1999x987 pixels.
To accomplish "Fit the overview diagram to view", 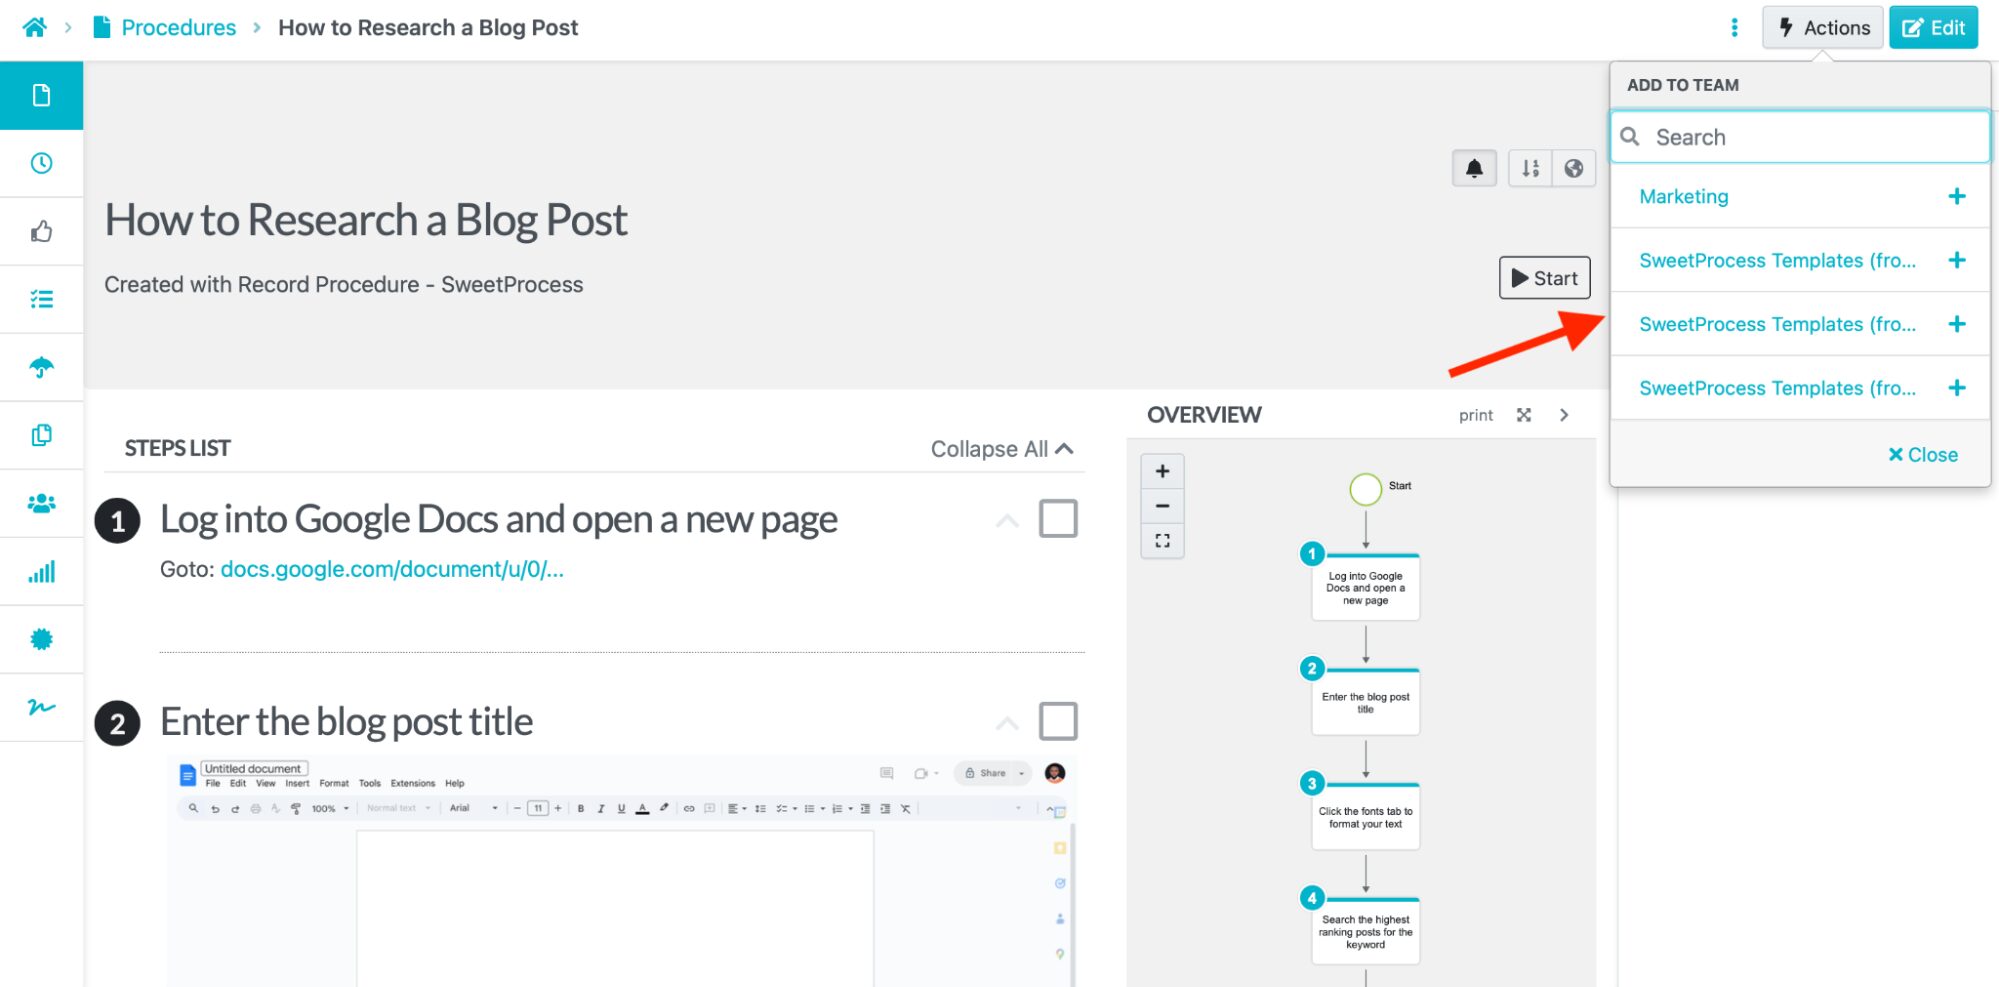I will pos(1162,541).
